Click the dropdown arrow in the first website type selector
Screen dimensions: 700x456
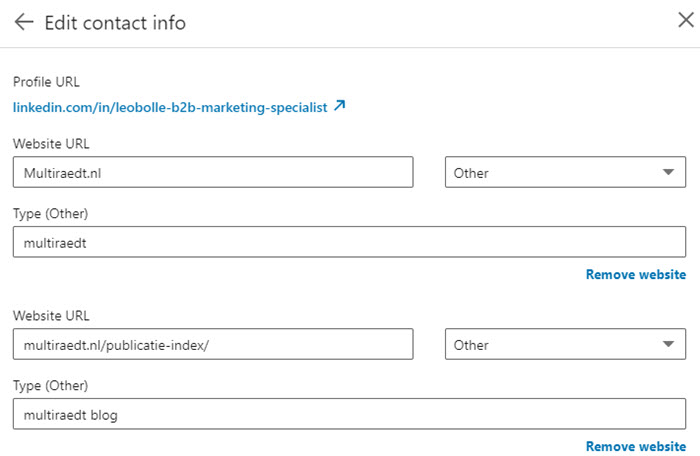click(x=668, y=172)
